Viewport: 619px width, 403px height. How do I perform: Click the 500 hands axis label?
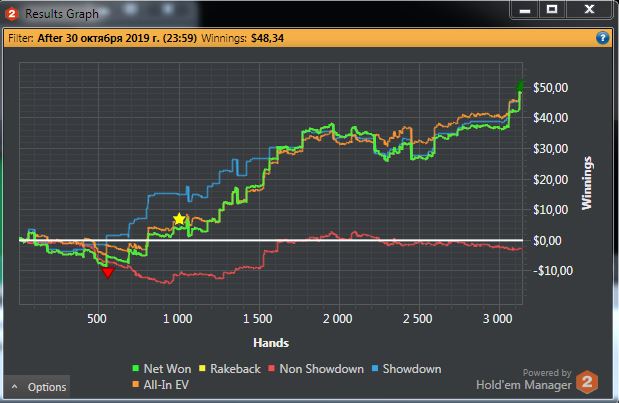click(x=97, y=319)
